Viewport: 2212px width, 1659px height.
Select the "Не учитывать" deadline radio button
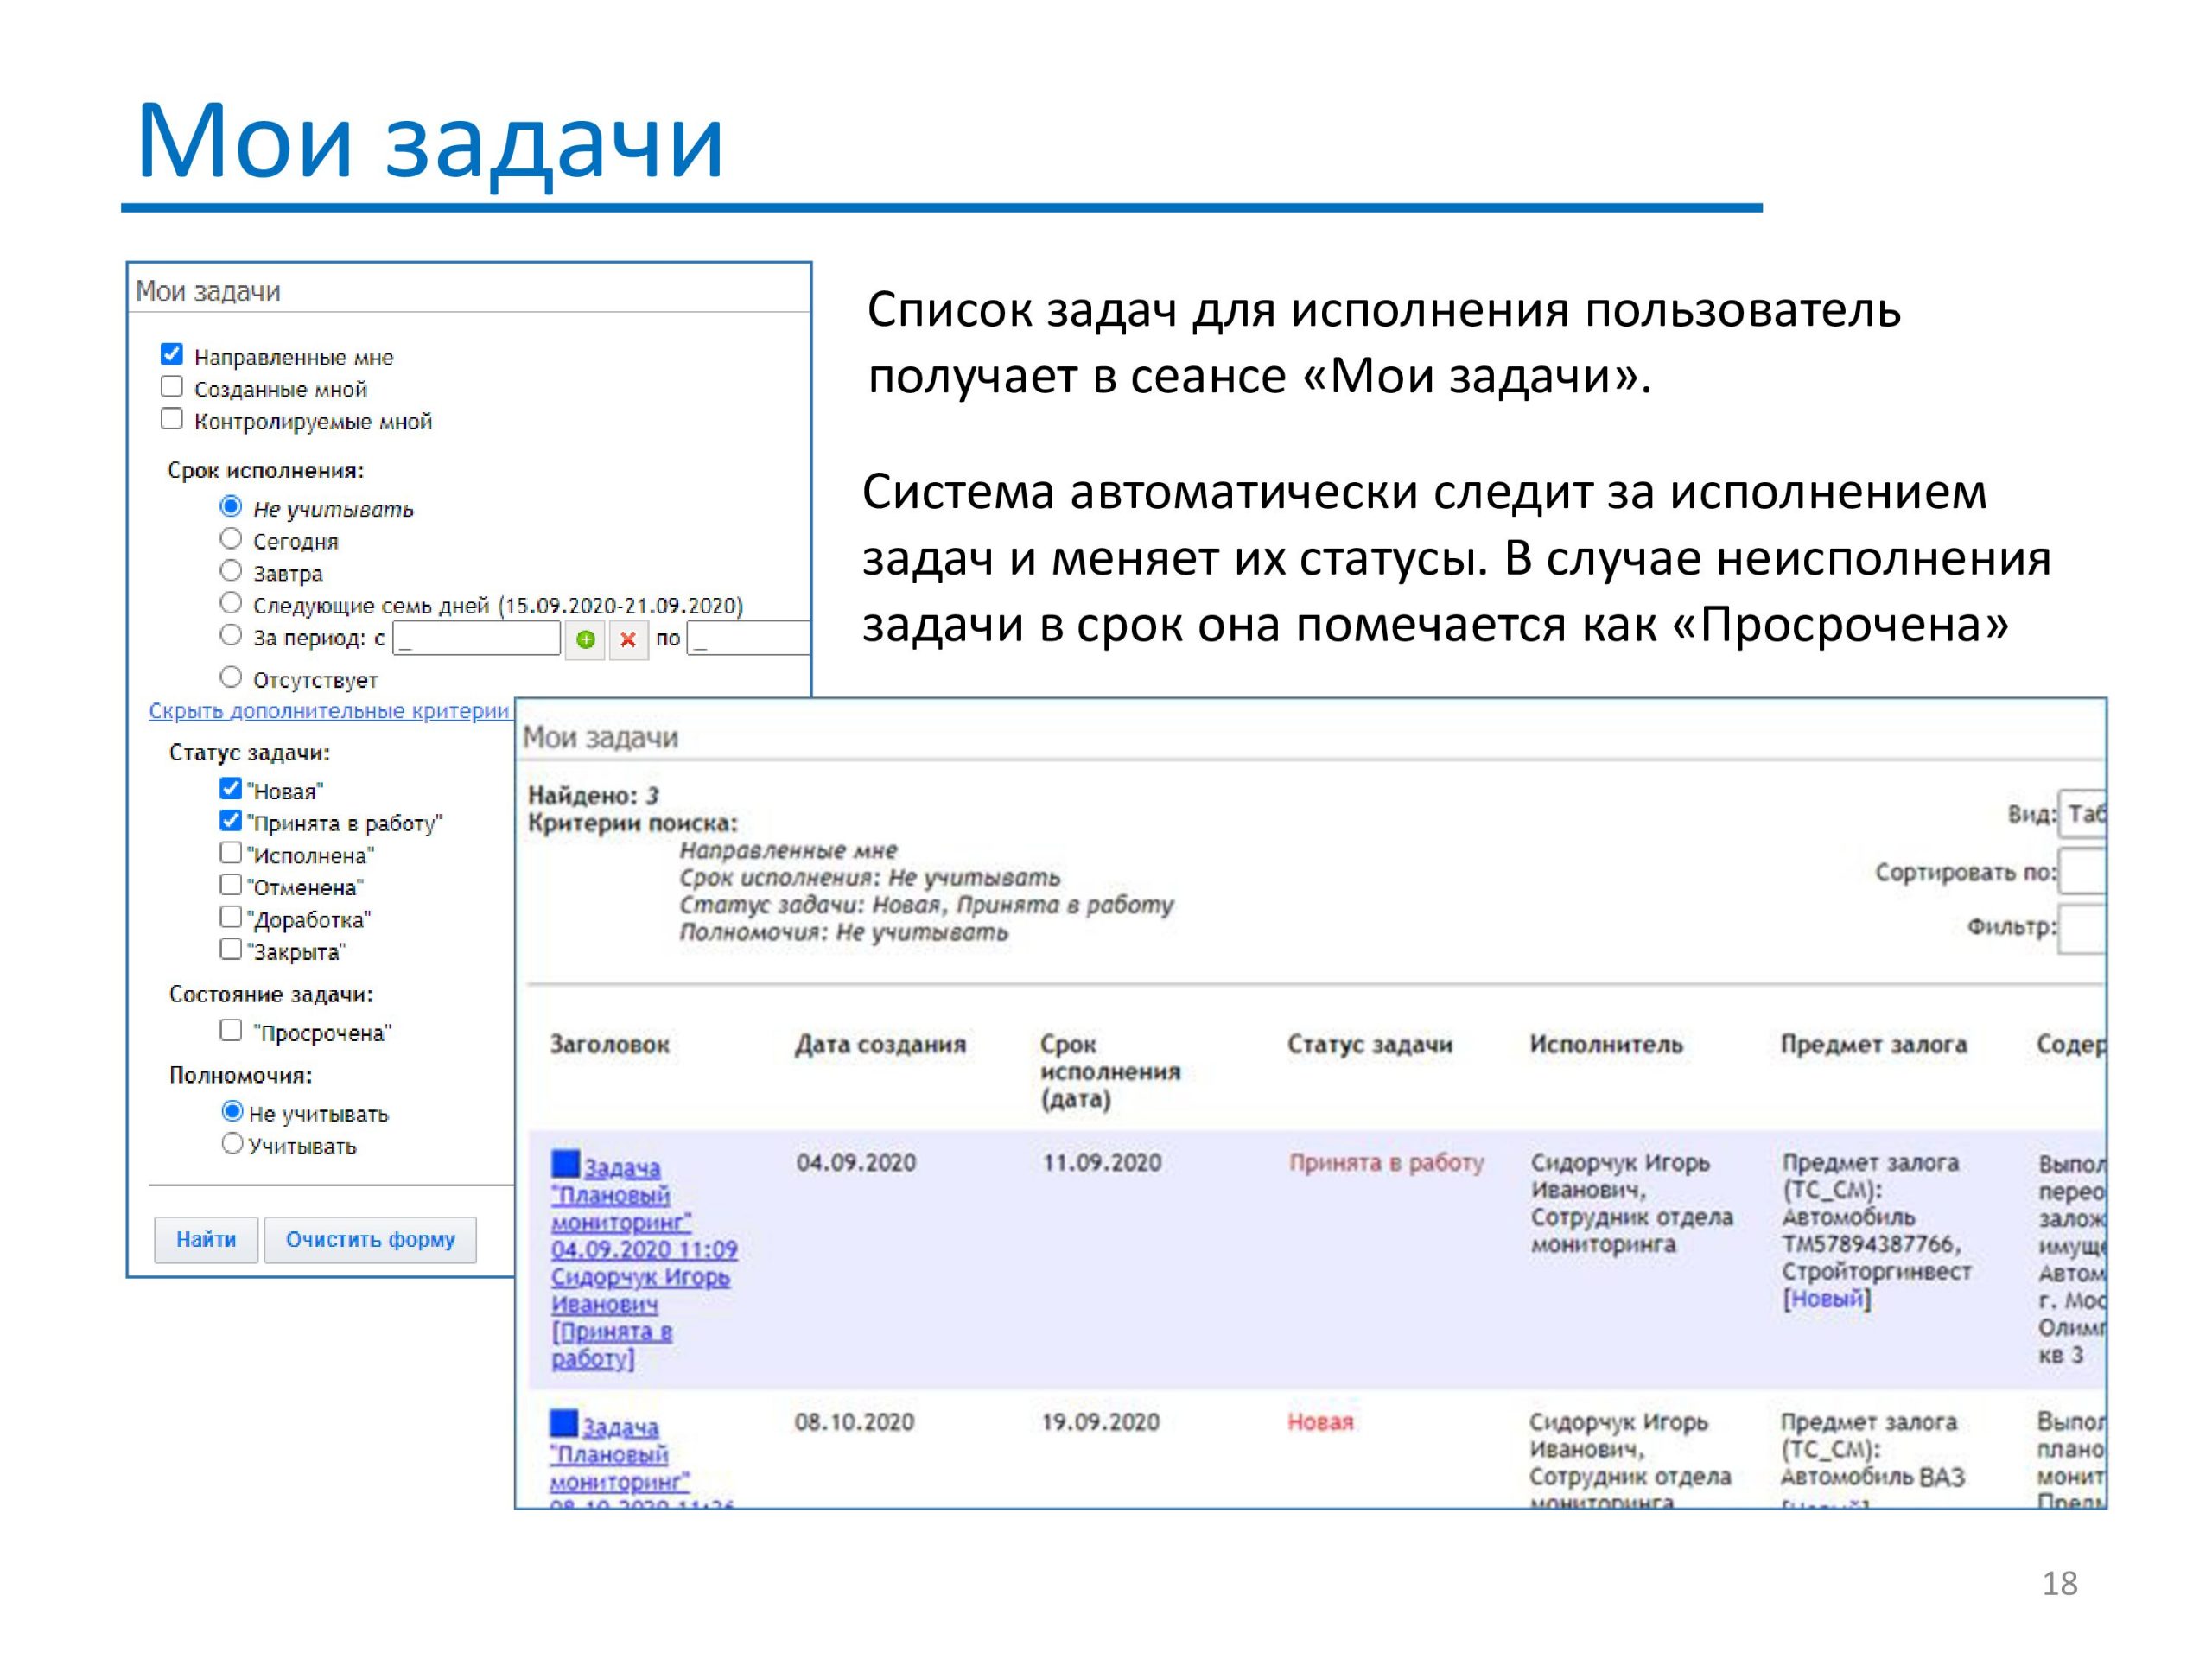click(x=231, y=506)
